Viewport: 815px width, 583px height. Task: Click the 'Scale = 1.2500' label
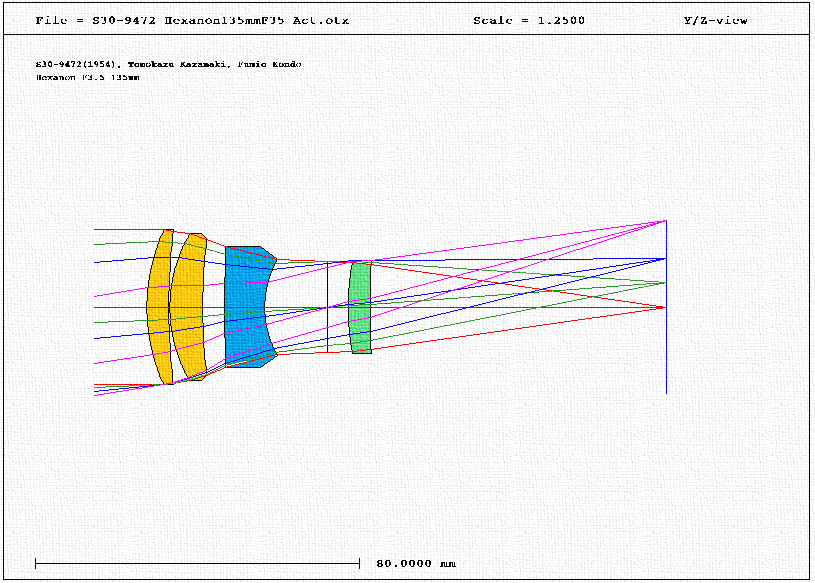529,21
